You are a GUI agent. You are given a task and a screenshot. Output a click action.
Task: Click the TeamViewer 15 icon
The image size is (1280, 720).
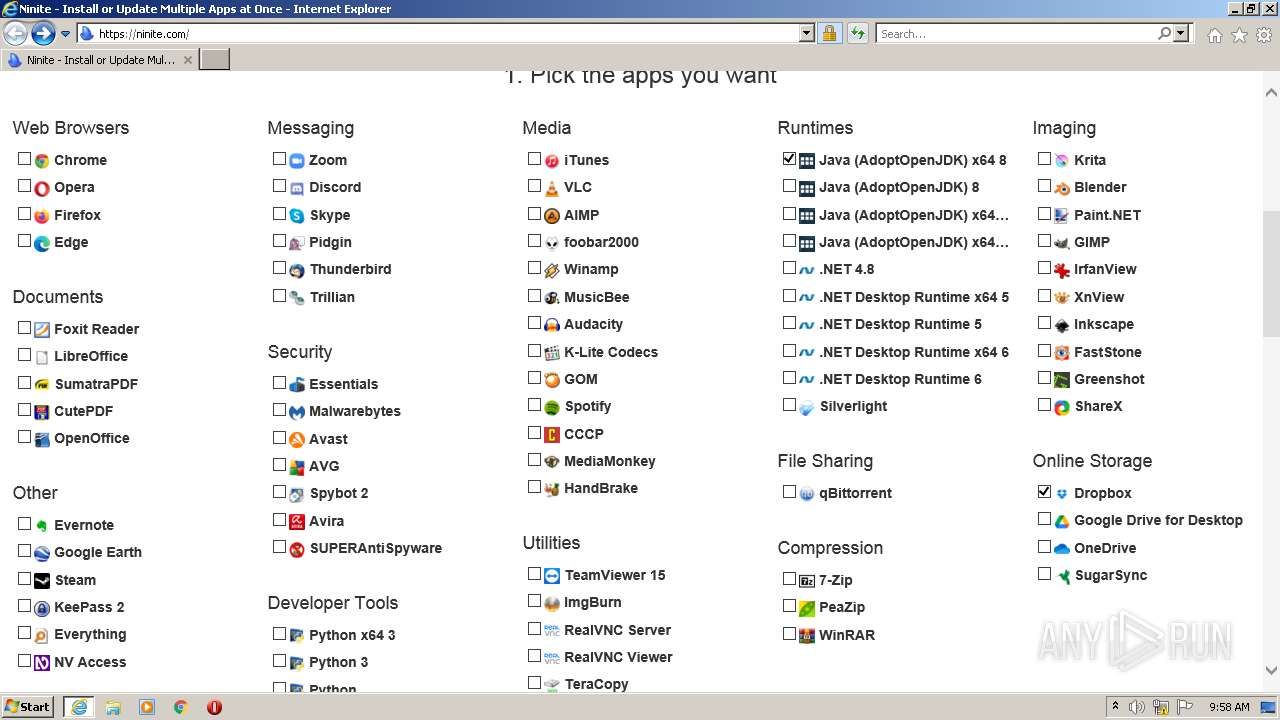click(552, 576)
